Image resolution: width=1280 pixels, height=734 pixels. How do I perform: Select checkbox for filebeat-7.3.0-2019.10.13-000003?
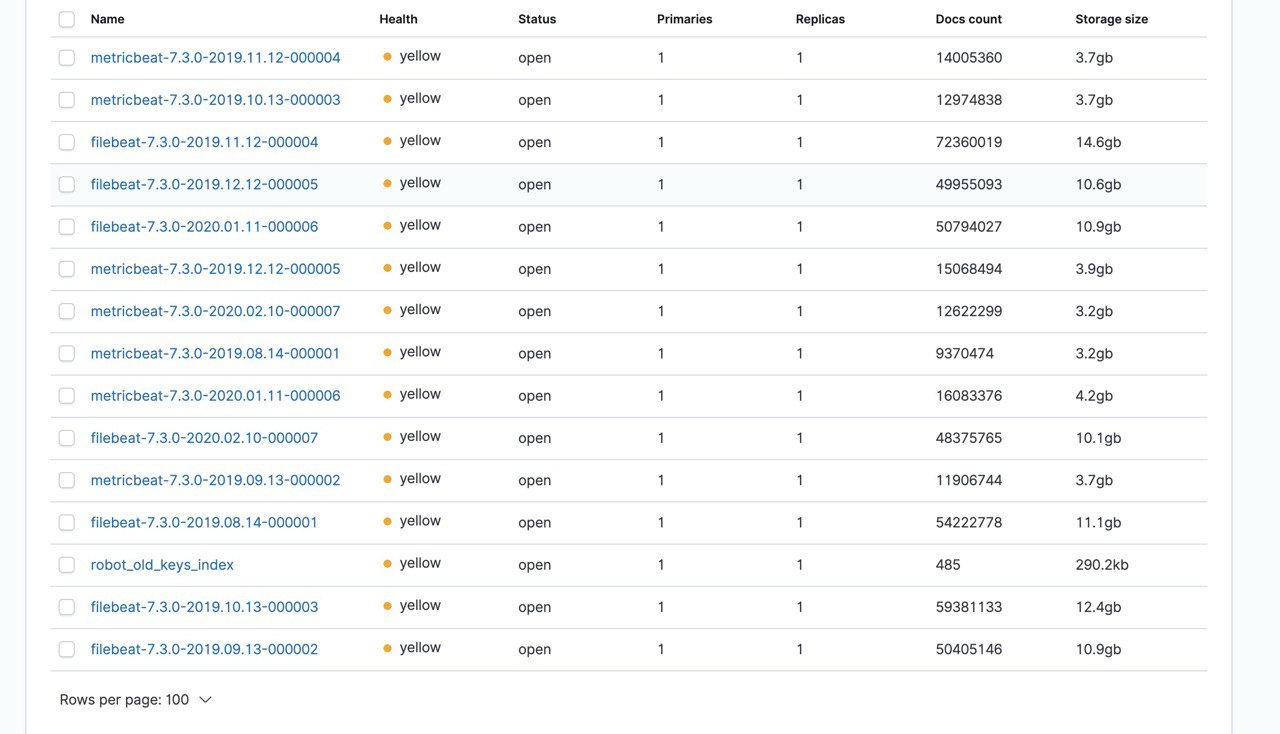click(67, 607)
